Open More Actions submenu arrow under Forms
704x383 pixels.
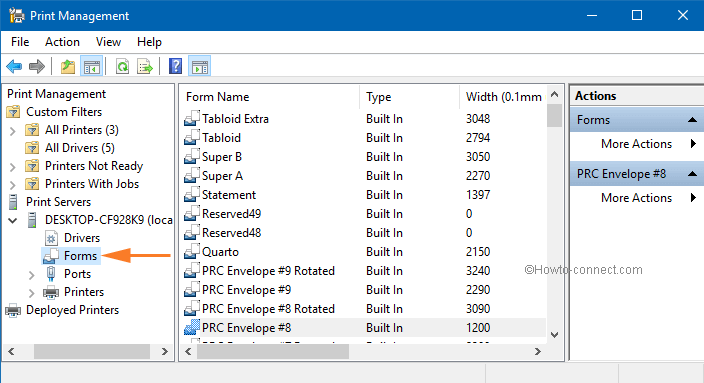click(693, 144)
